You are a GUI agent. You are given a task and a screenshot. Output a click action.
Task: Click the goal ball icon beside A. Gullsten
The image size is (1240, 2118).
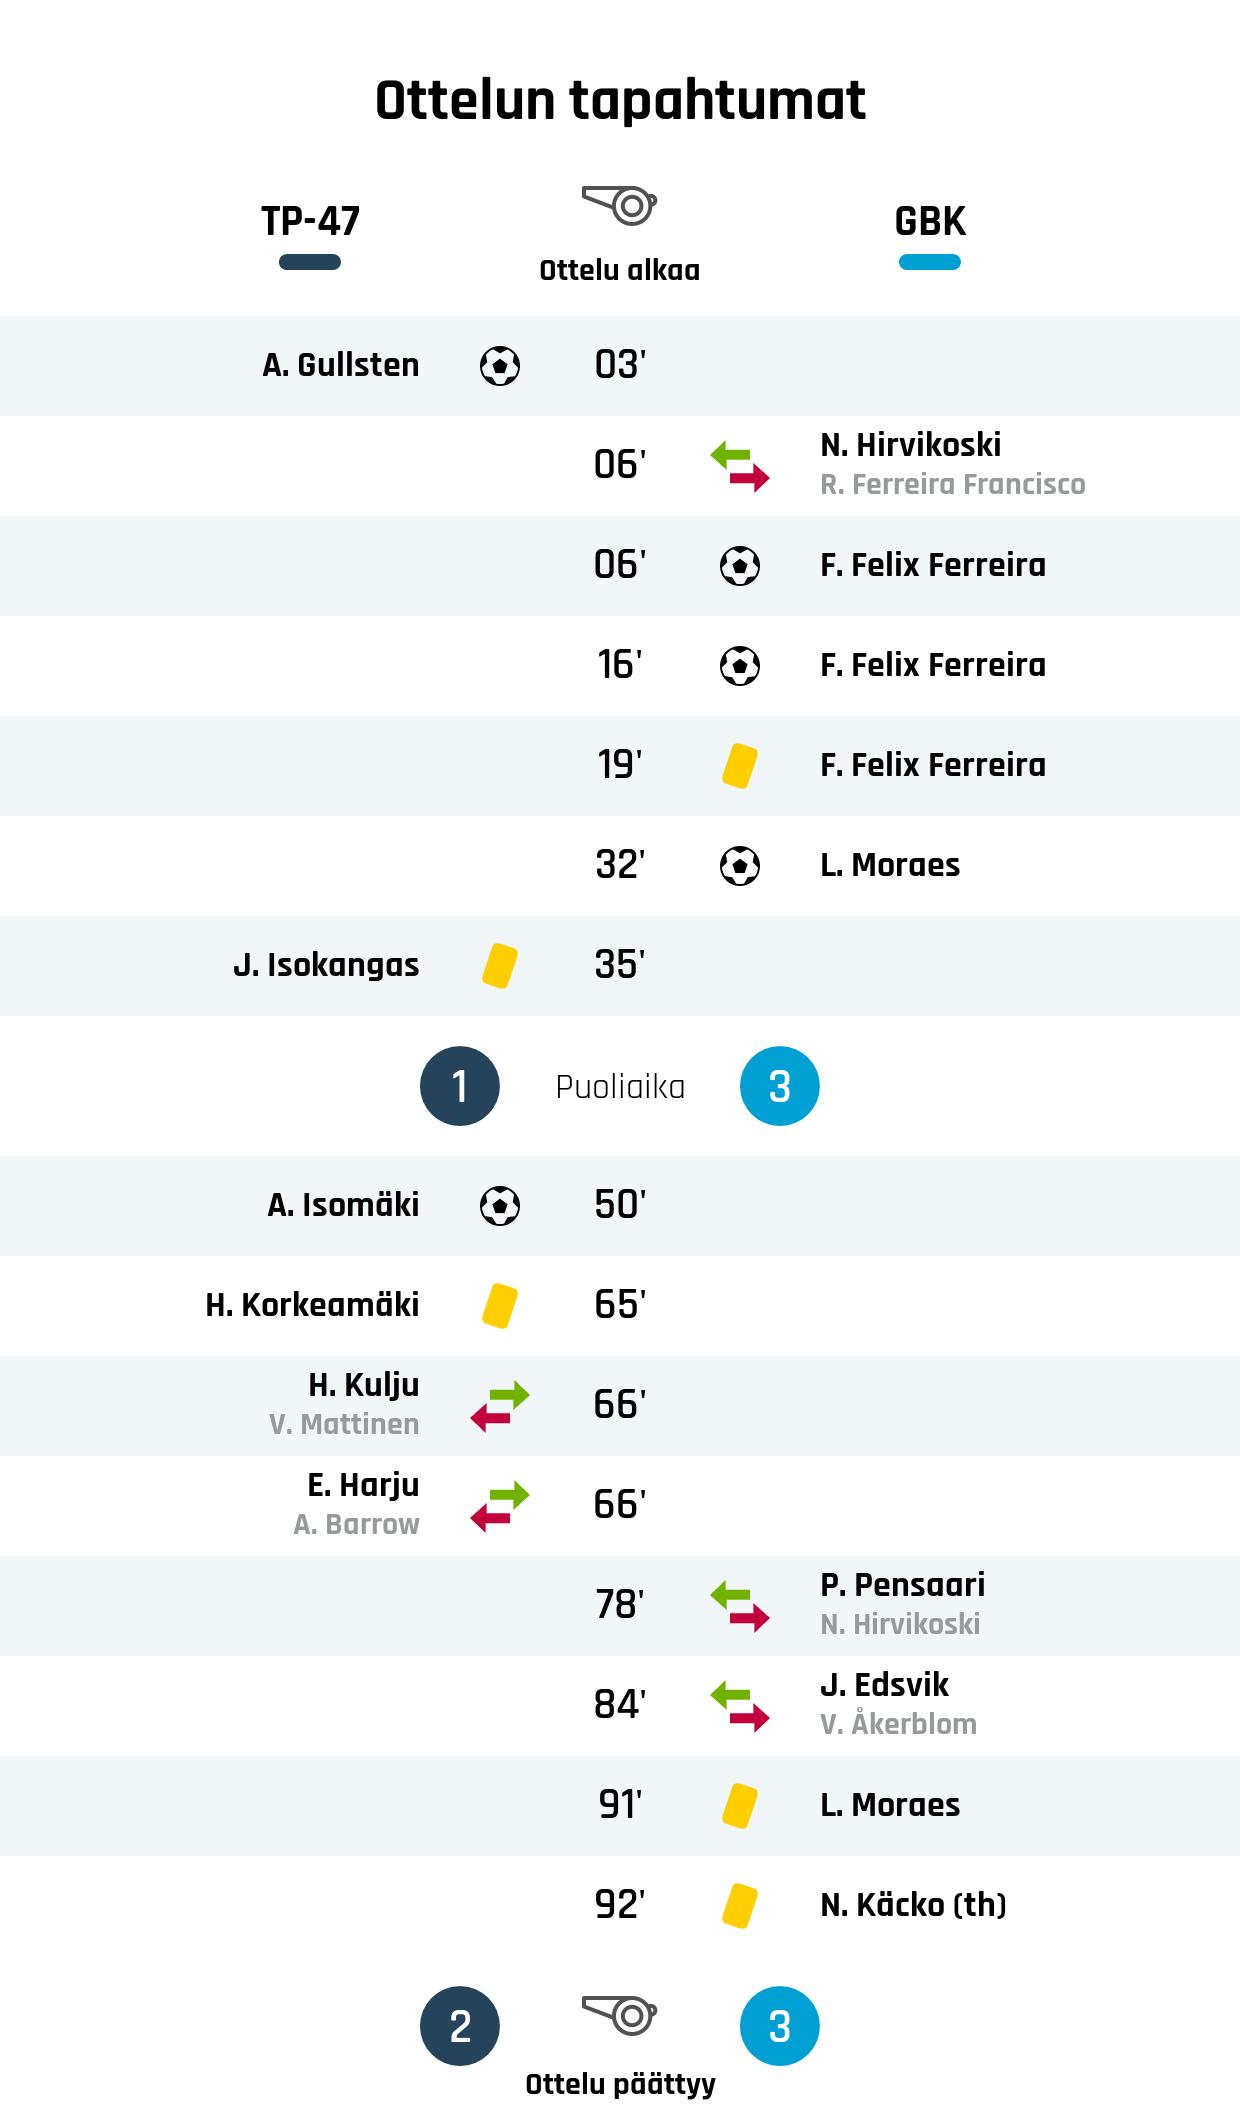[x=500, y=366]
